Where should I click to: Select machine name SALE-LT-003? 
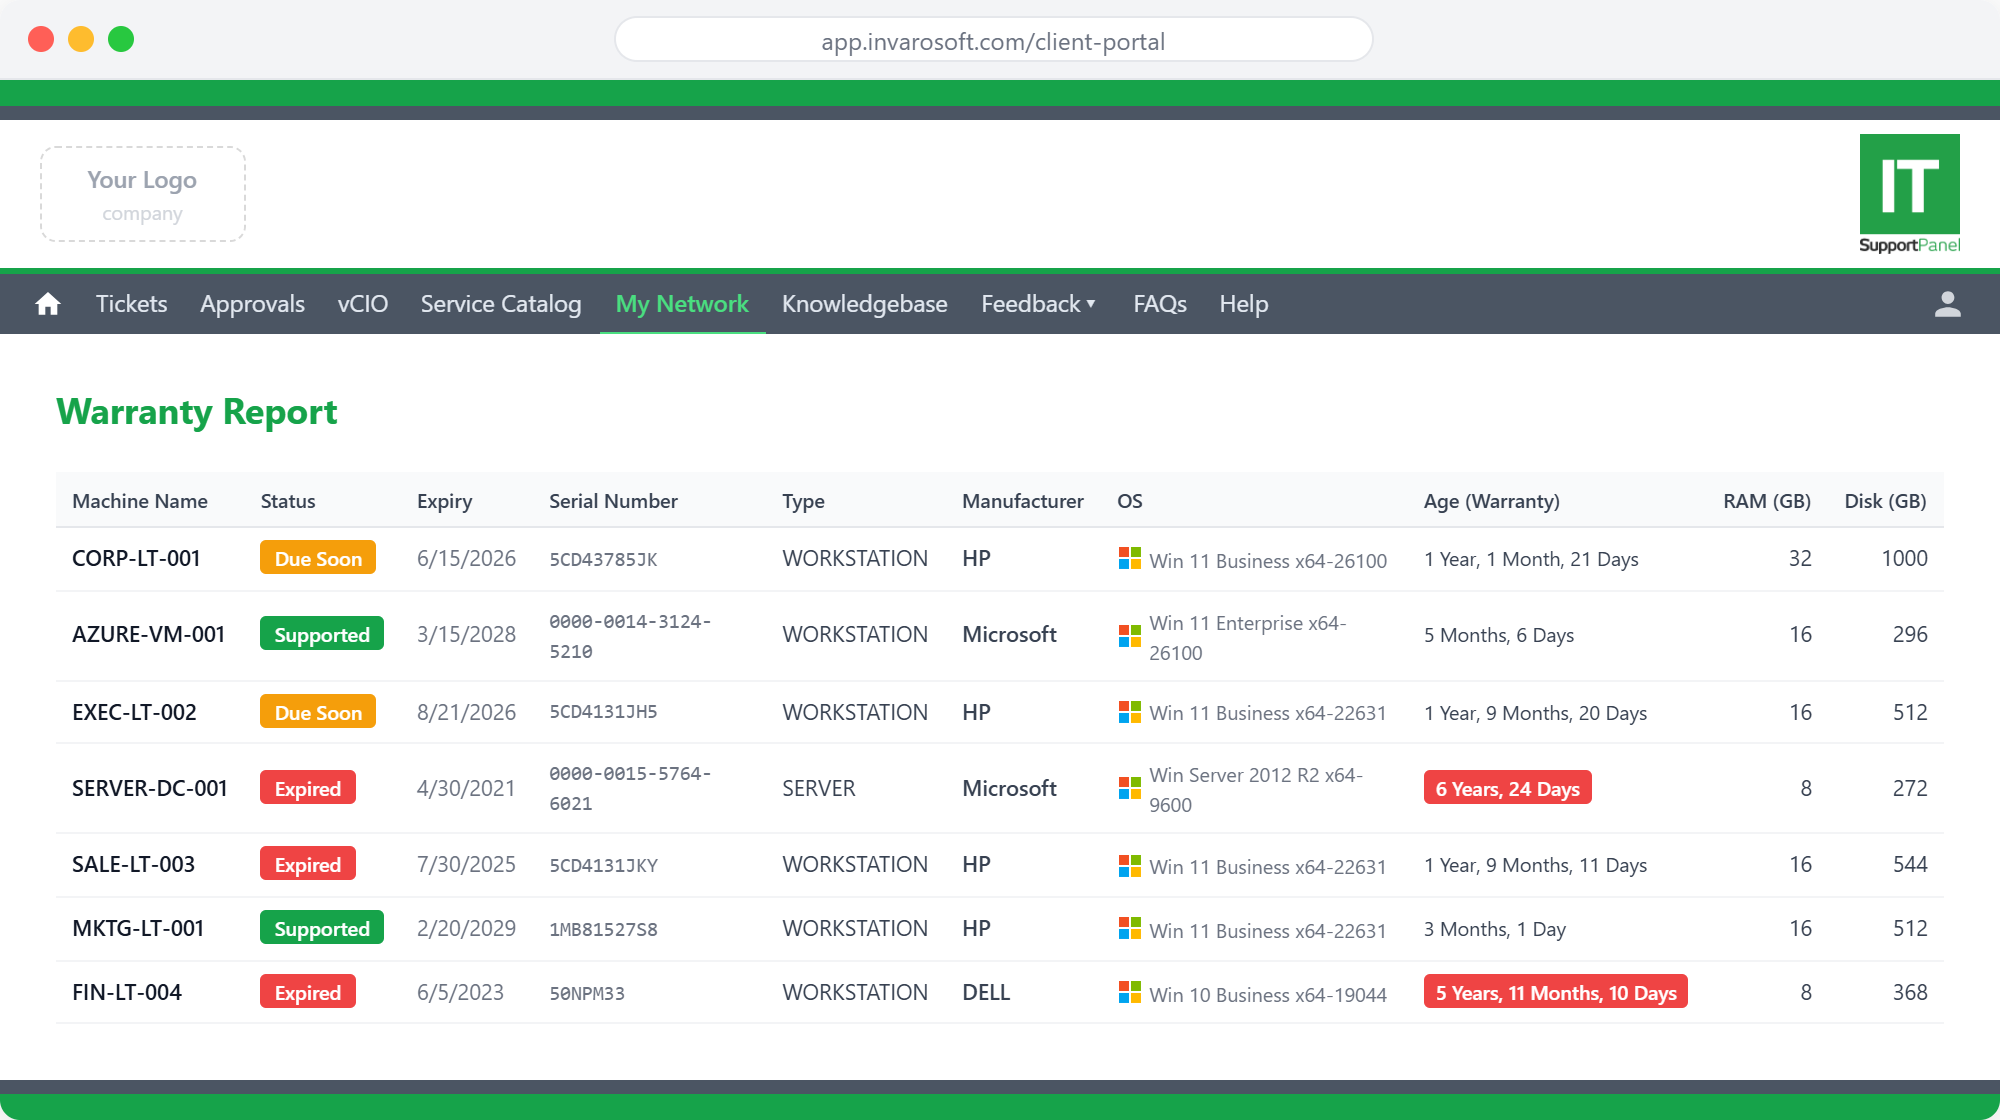(x=133, y=864)
